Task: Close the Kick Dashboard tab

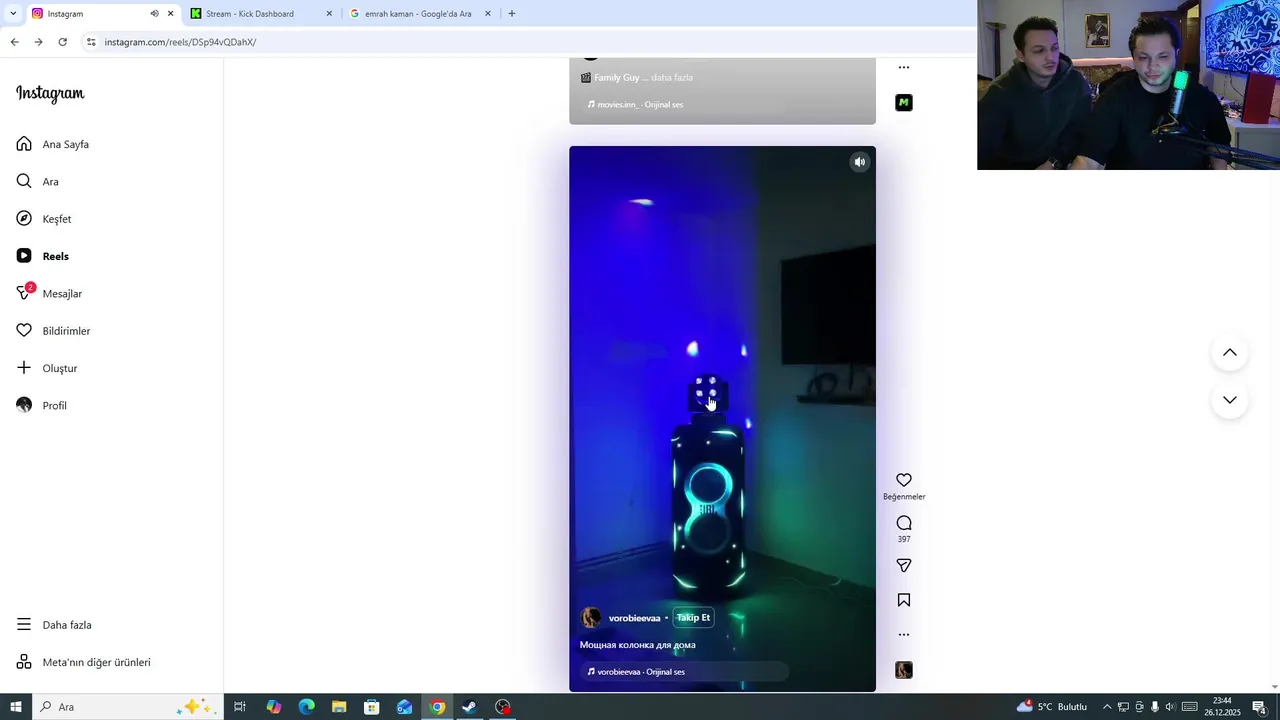Action: 329,14
